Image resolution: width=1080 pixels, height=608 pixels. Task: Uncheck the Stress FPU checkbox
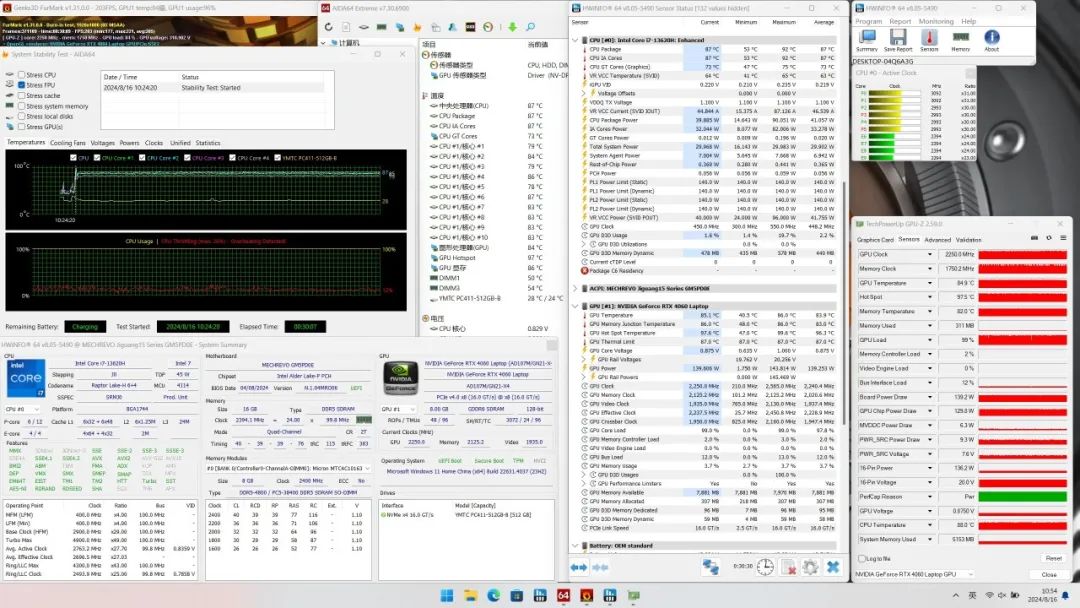point(21,85)
